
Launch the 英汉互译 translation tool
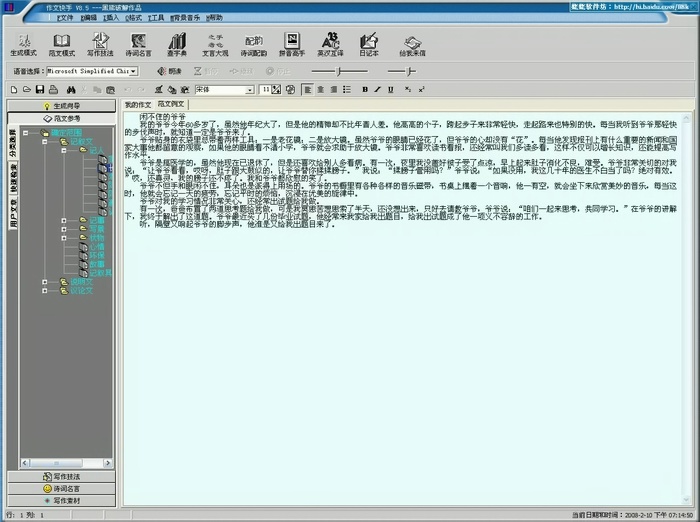click(329, 43)
